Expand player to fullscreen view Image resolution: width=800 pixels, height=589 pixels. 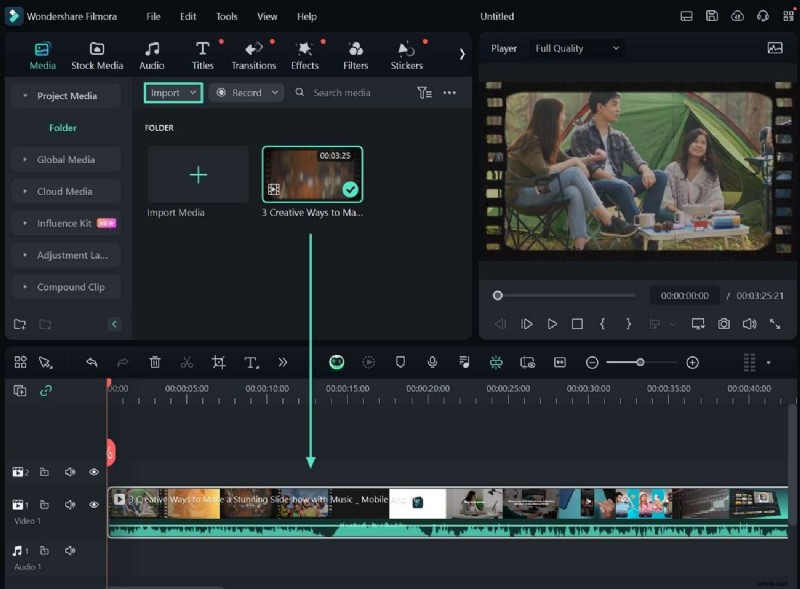pyautogui.click(x=773, y=324)
